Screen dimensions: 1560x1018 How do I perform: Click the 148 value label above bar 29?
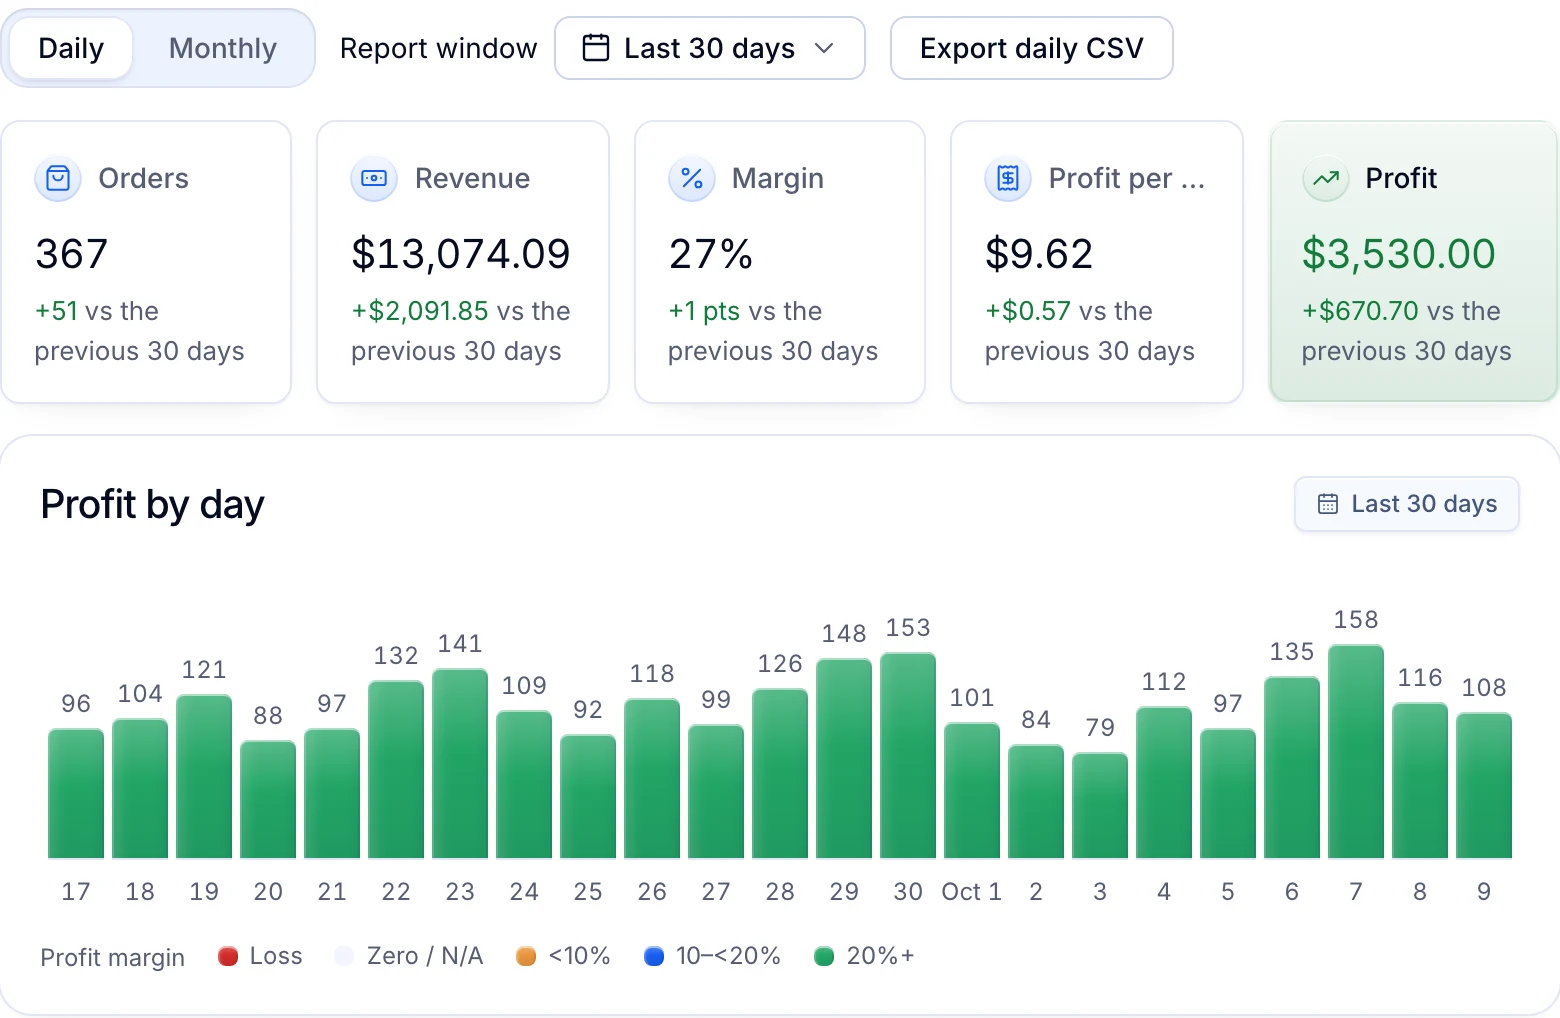[x=844, y=634]
